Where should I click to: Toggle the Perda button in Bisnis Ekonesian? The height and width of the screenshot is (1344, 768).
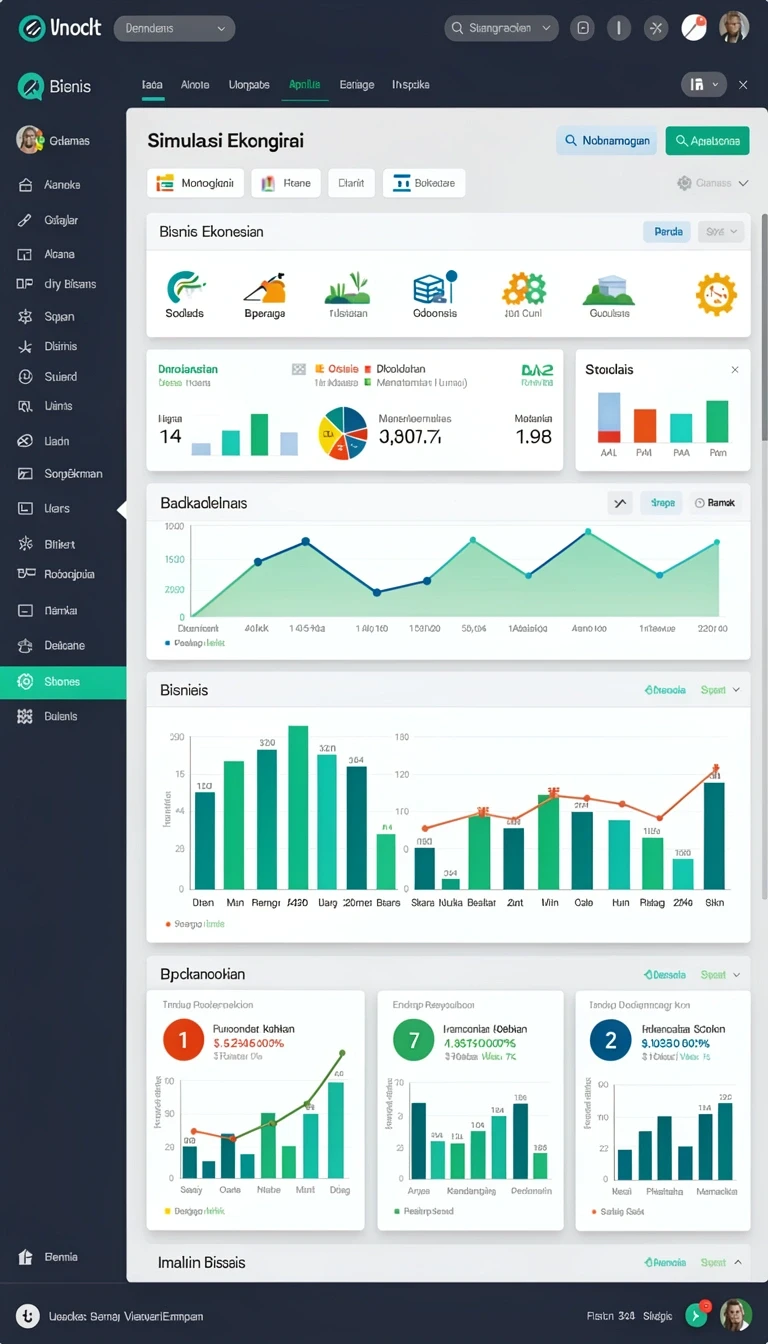(x=667, y=232)
